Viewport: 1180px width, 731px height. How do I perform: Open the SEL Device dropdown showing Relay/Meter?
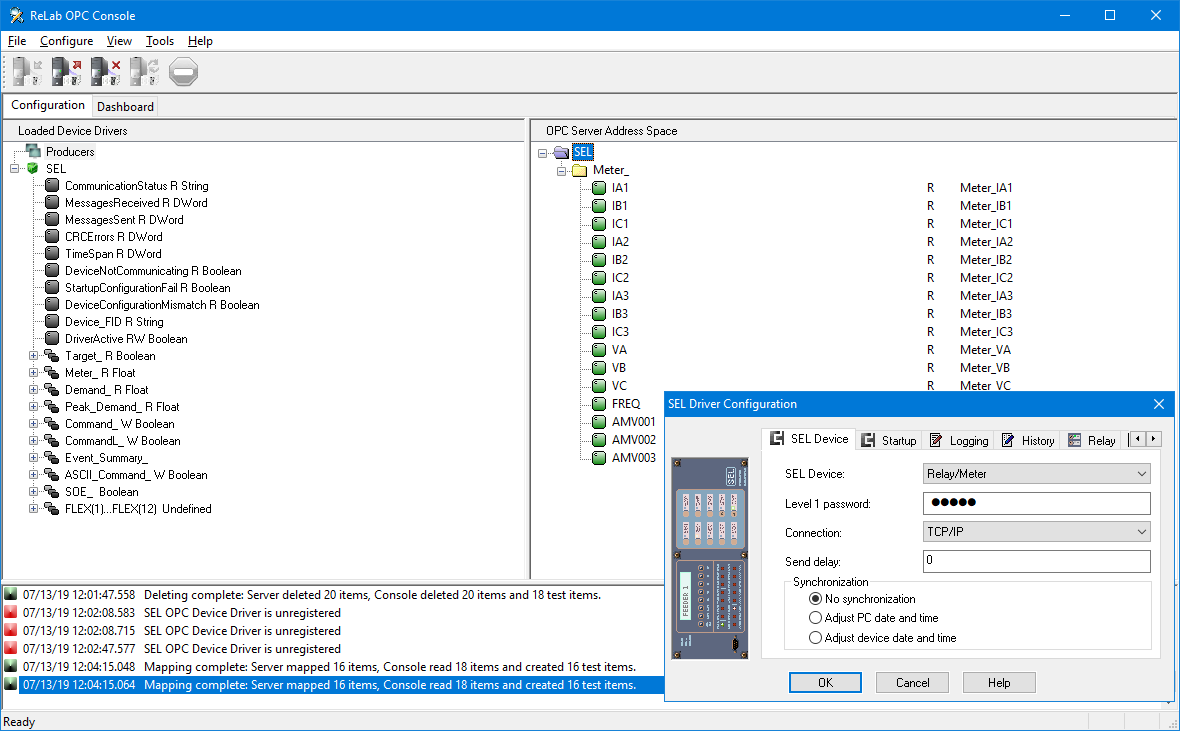pyautogui.click(x=1036, y=474)
